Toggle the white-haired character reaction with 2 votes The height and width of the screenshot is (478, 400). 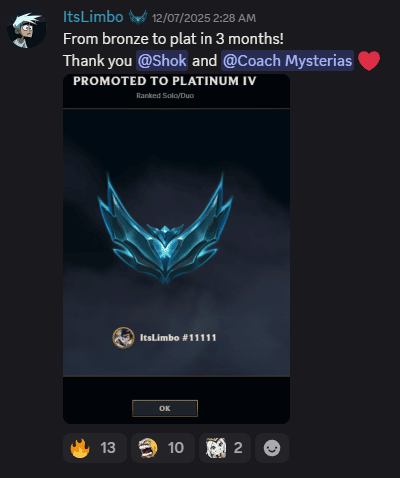point(225,448)
